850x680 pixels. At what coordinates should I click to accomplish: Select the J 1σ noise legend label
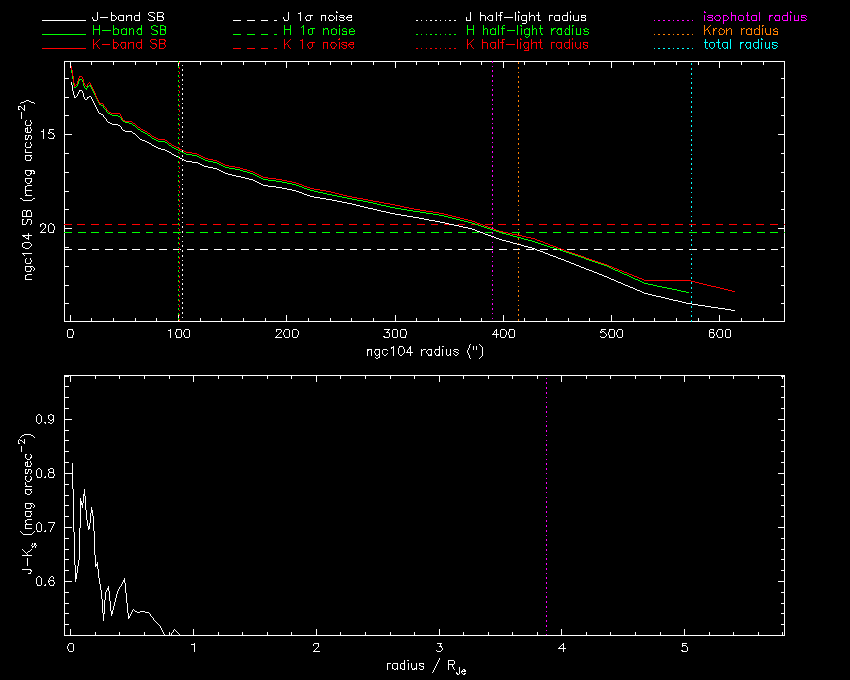click(x=320, y=18)
